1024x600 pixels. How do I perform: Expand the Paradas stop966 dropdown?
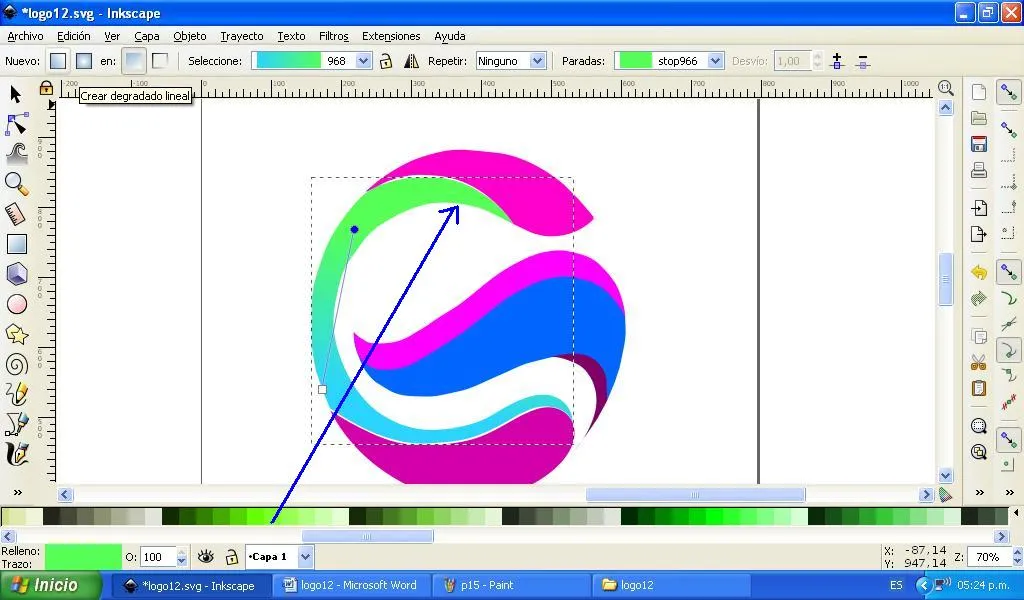coord(669,61)
